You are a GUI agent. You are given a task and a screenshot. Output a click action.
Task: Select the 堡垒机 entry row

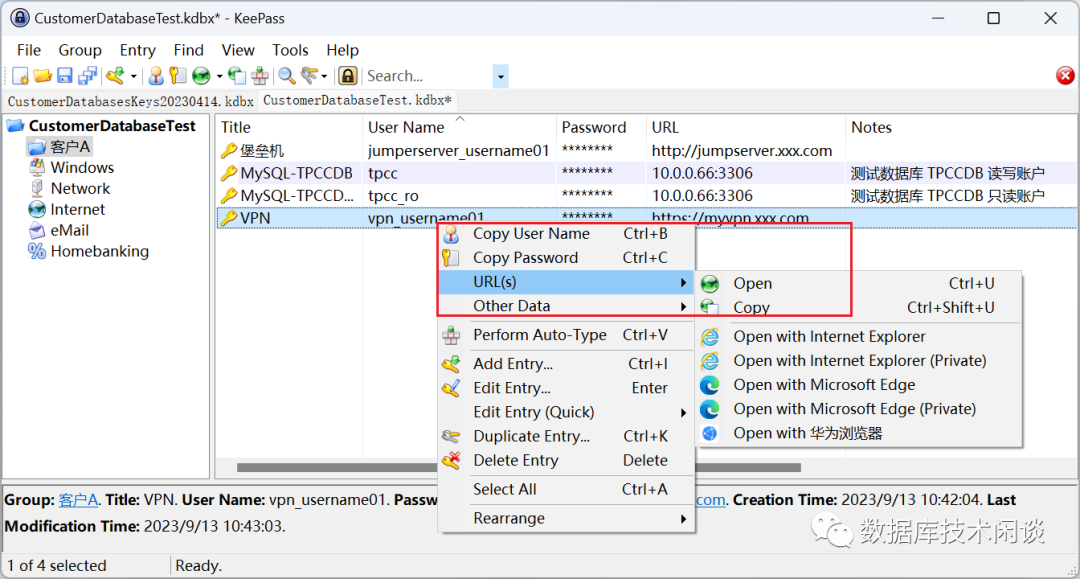coord(646,151)
